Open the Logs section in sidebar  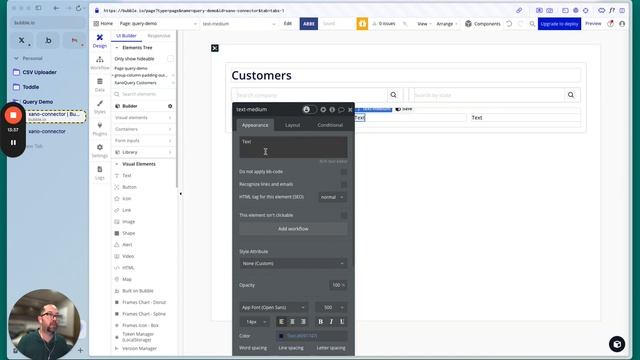tap(100, 173)
